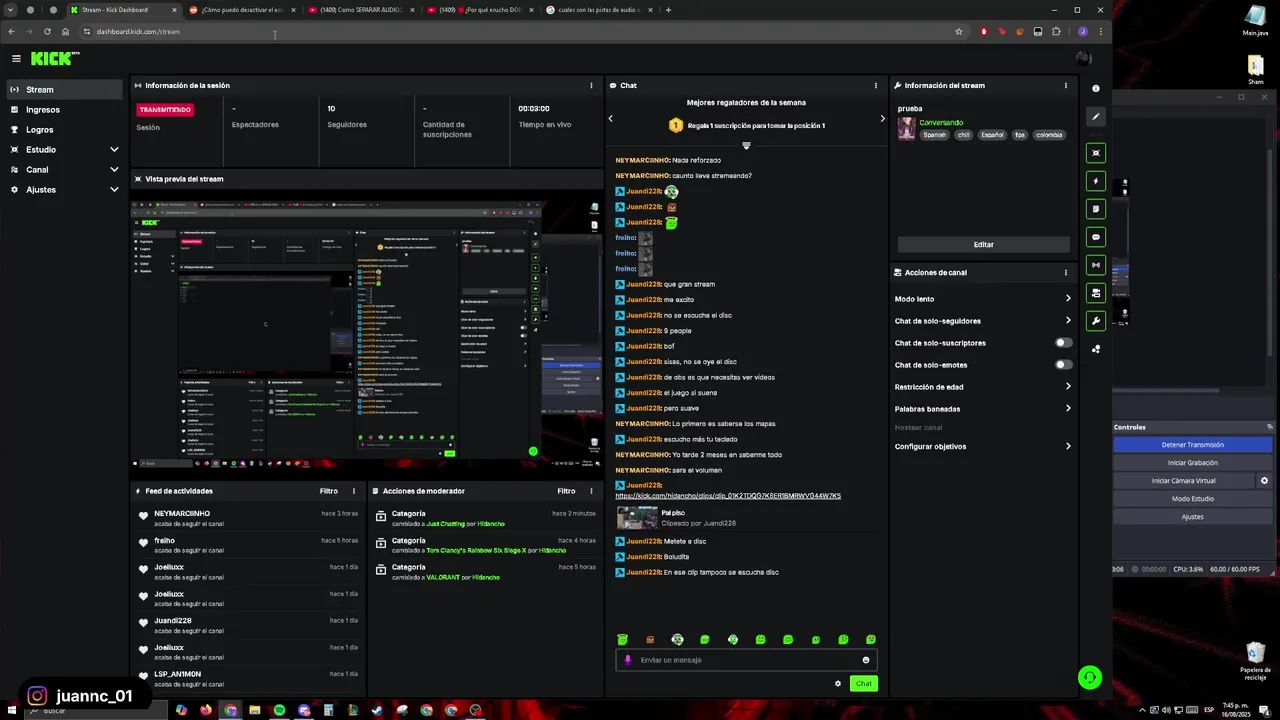Pick the first green emote in quick row
1280x720 pixels.
point(622,640)
